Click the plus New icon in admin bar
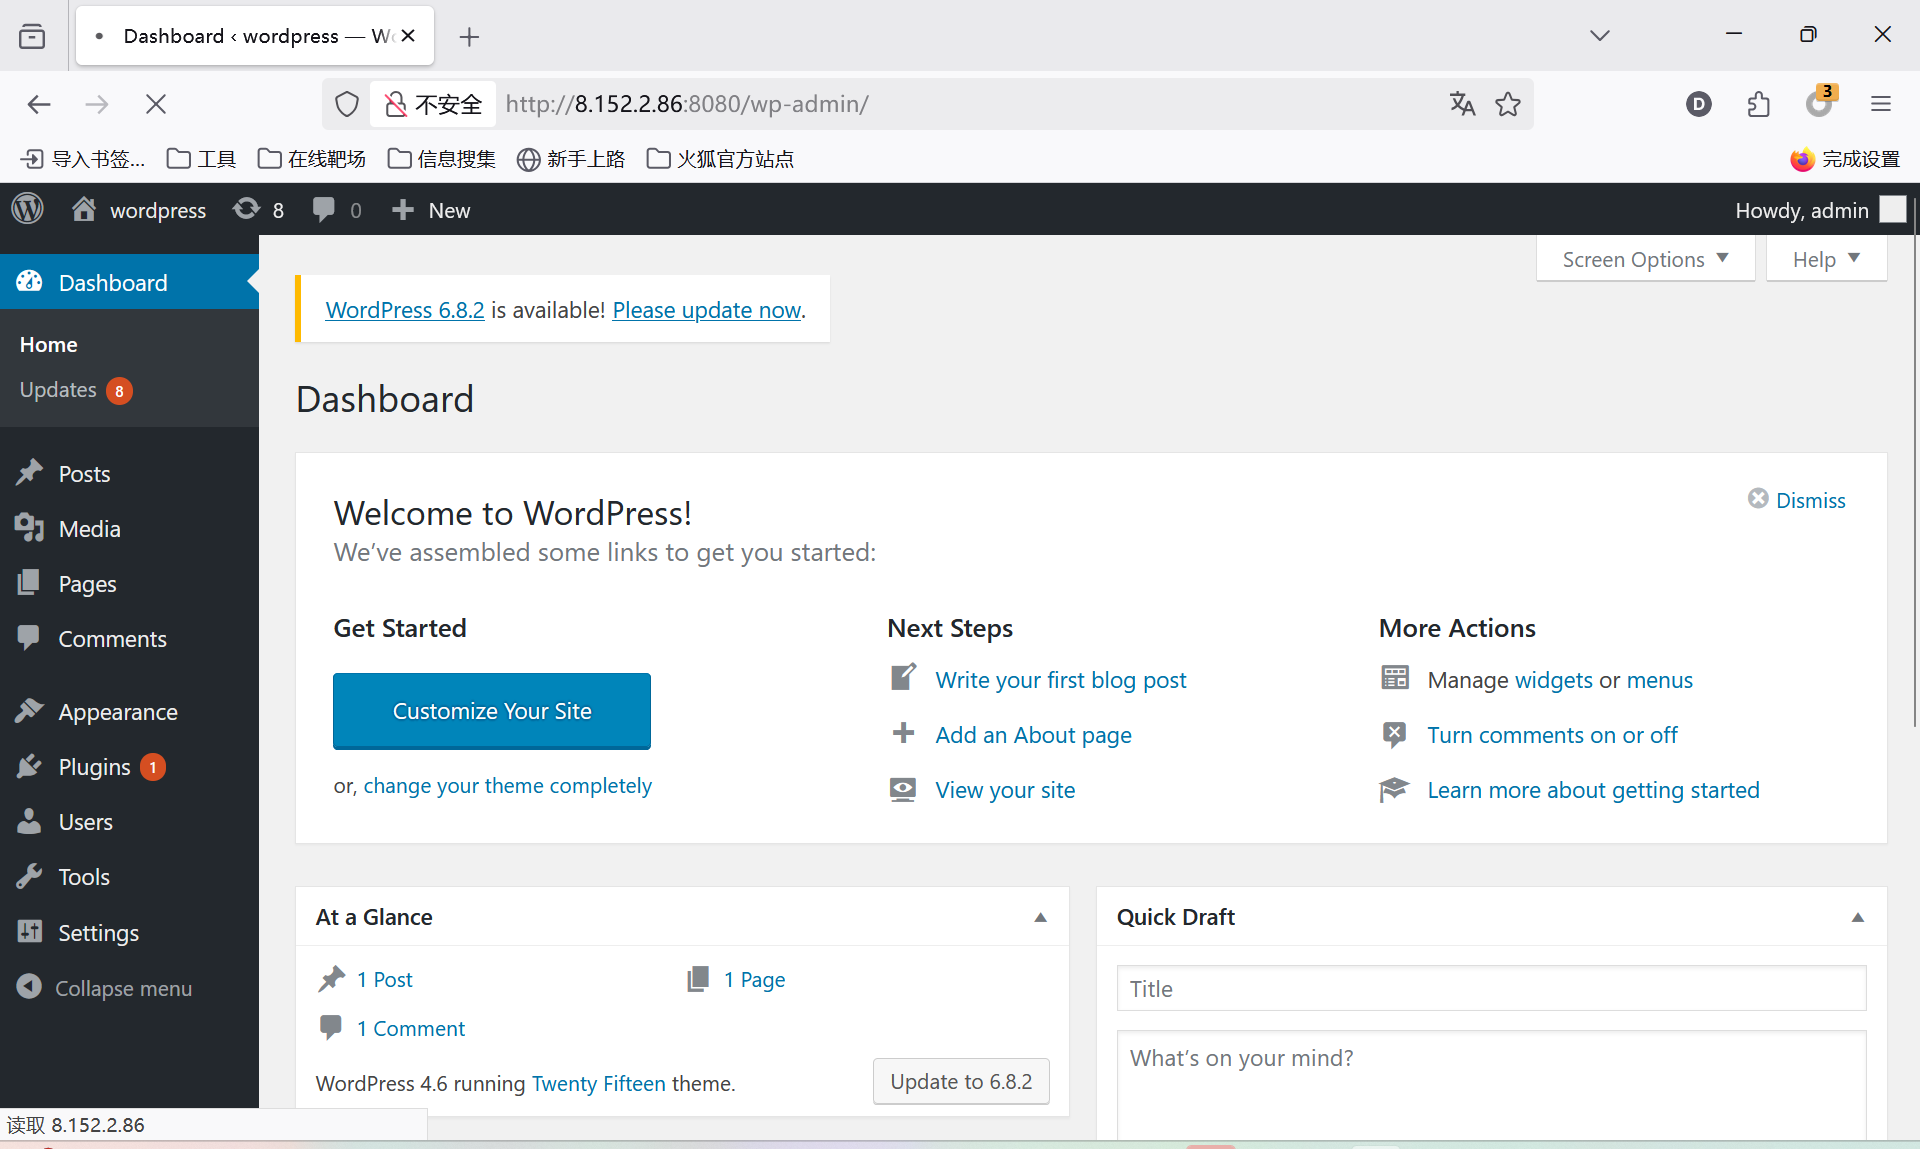 pos(402,209)
